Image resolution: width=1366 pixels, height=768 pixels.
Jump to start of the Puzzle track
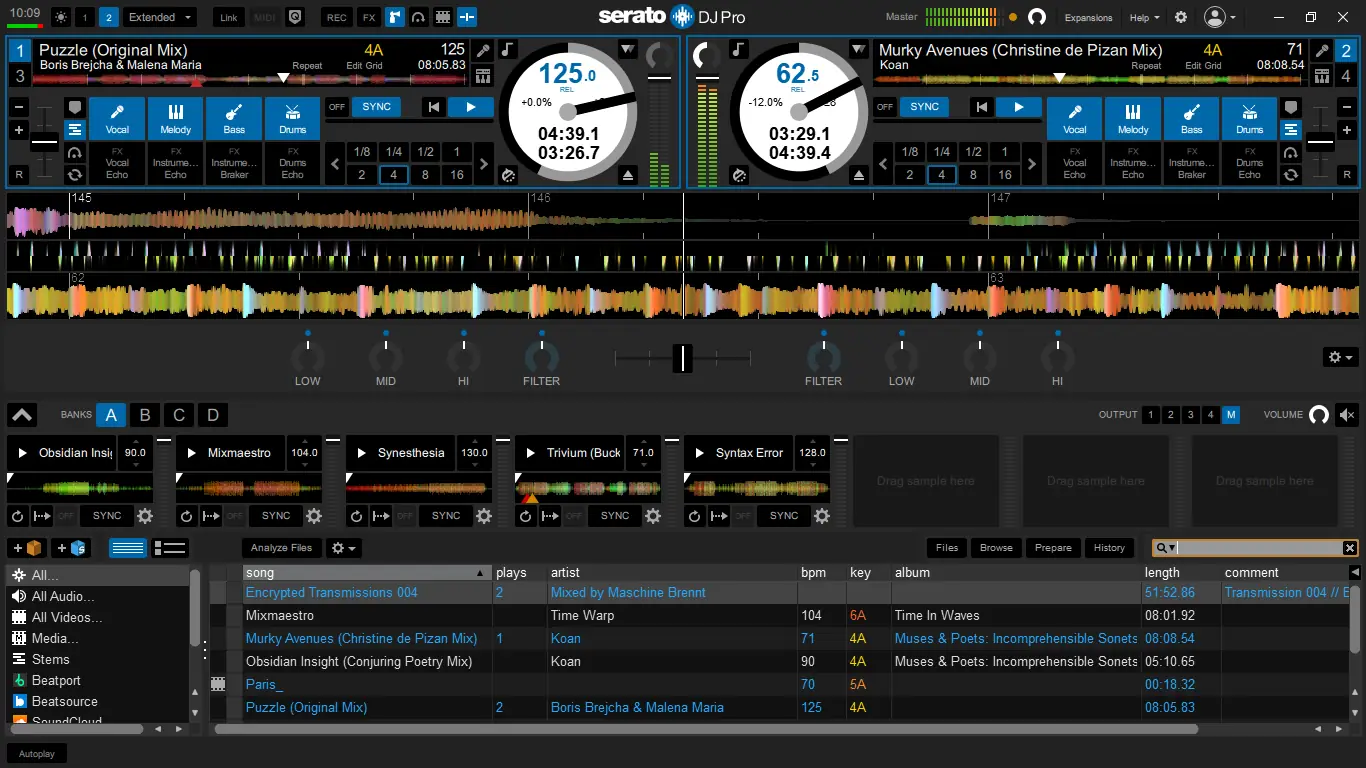(433, 107)
